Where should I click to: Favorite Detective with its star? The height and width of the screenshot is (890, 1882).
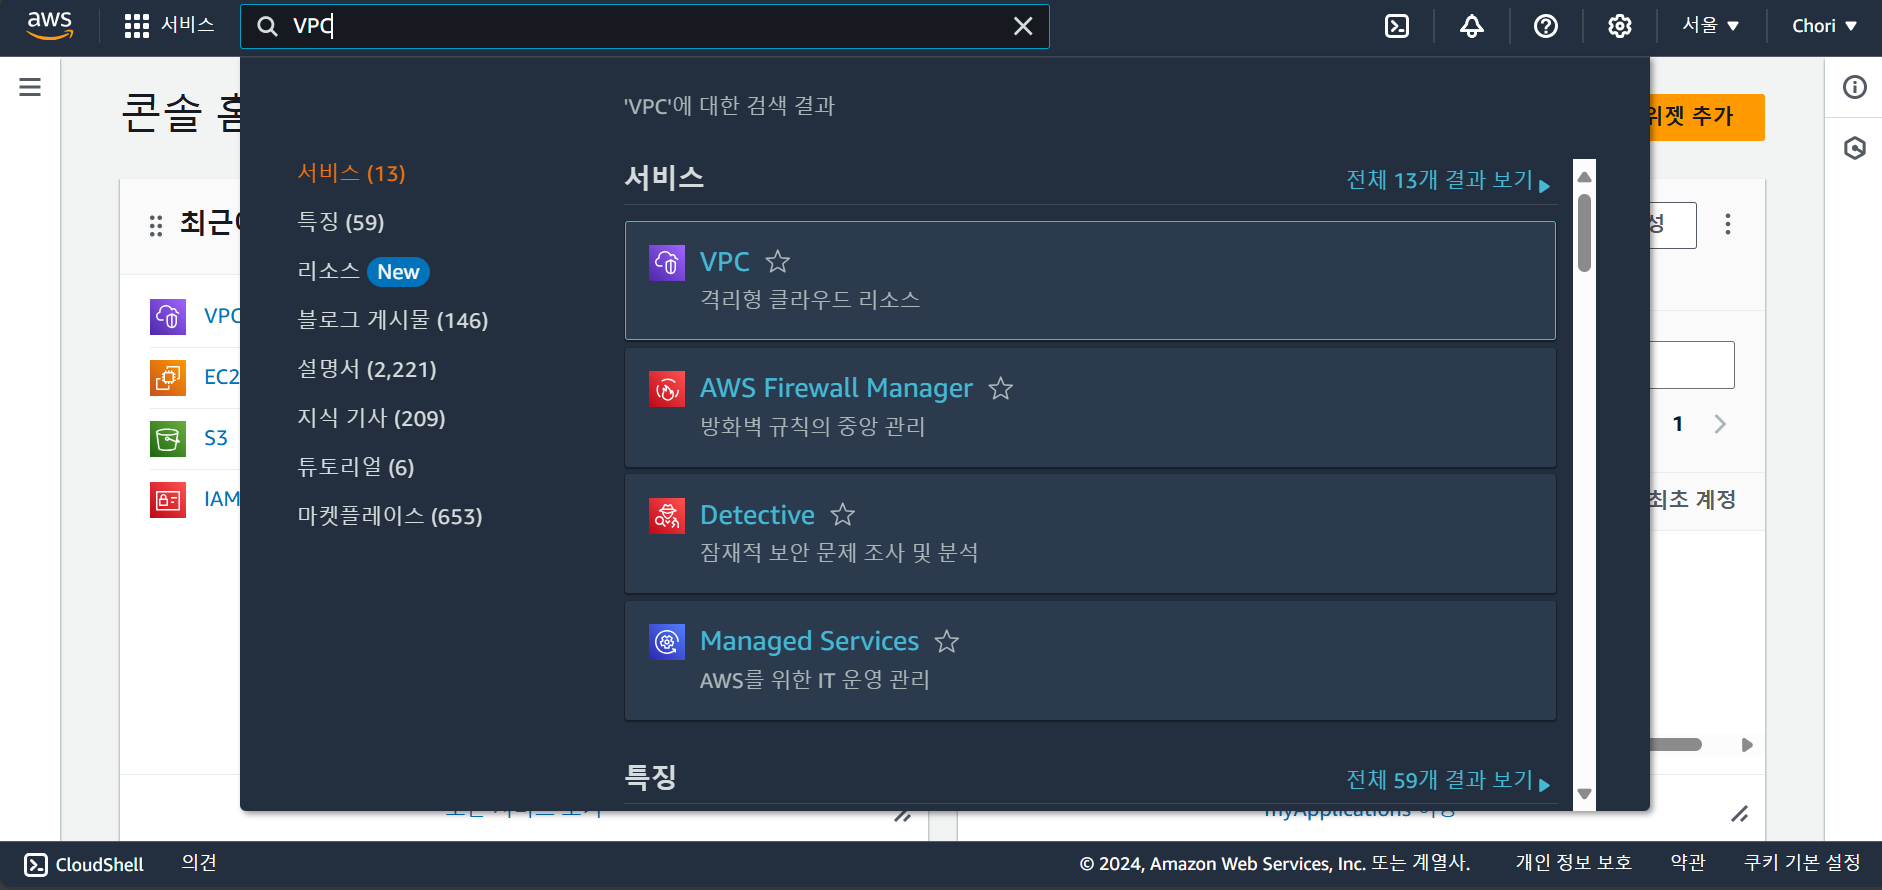(842, 515)
